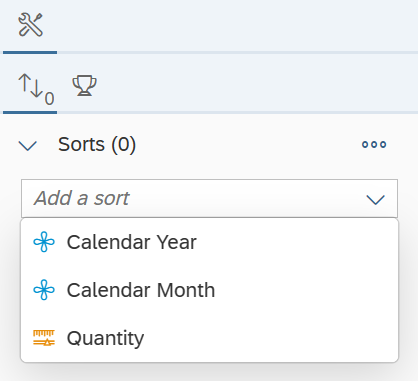The image size is (418, 381).
Task: Select the Calendar Year text label
Action: [132, 242]
